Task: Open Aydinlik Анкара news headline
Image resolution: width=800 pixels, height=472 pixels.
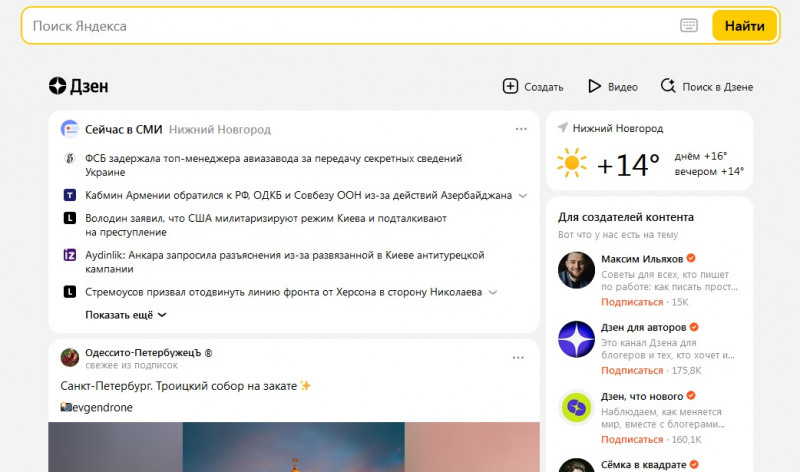Action: pos(285,262)
